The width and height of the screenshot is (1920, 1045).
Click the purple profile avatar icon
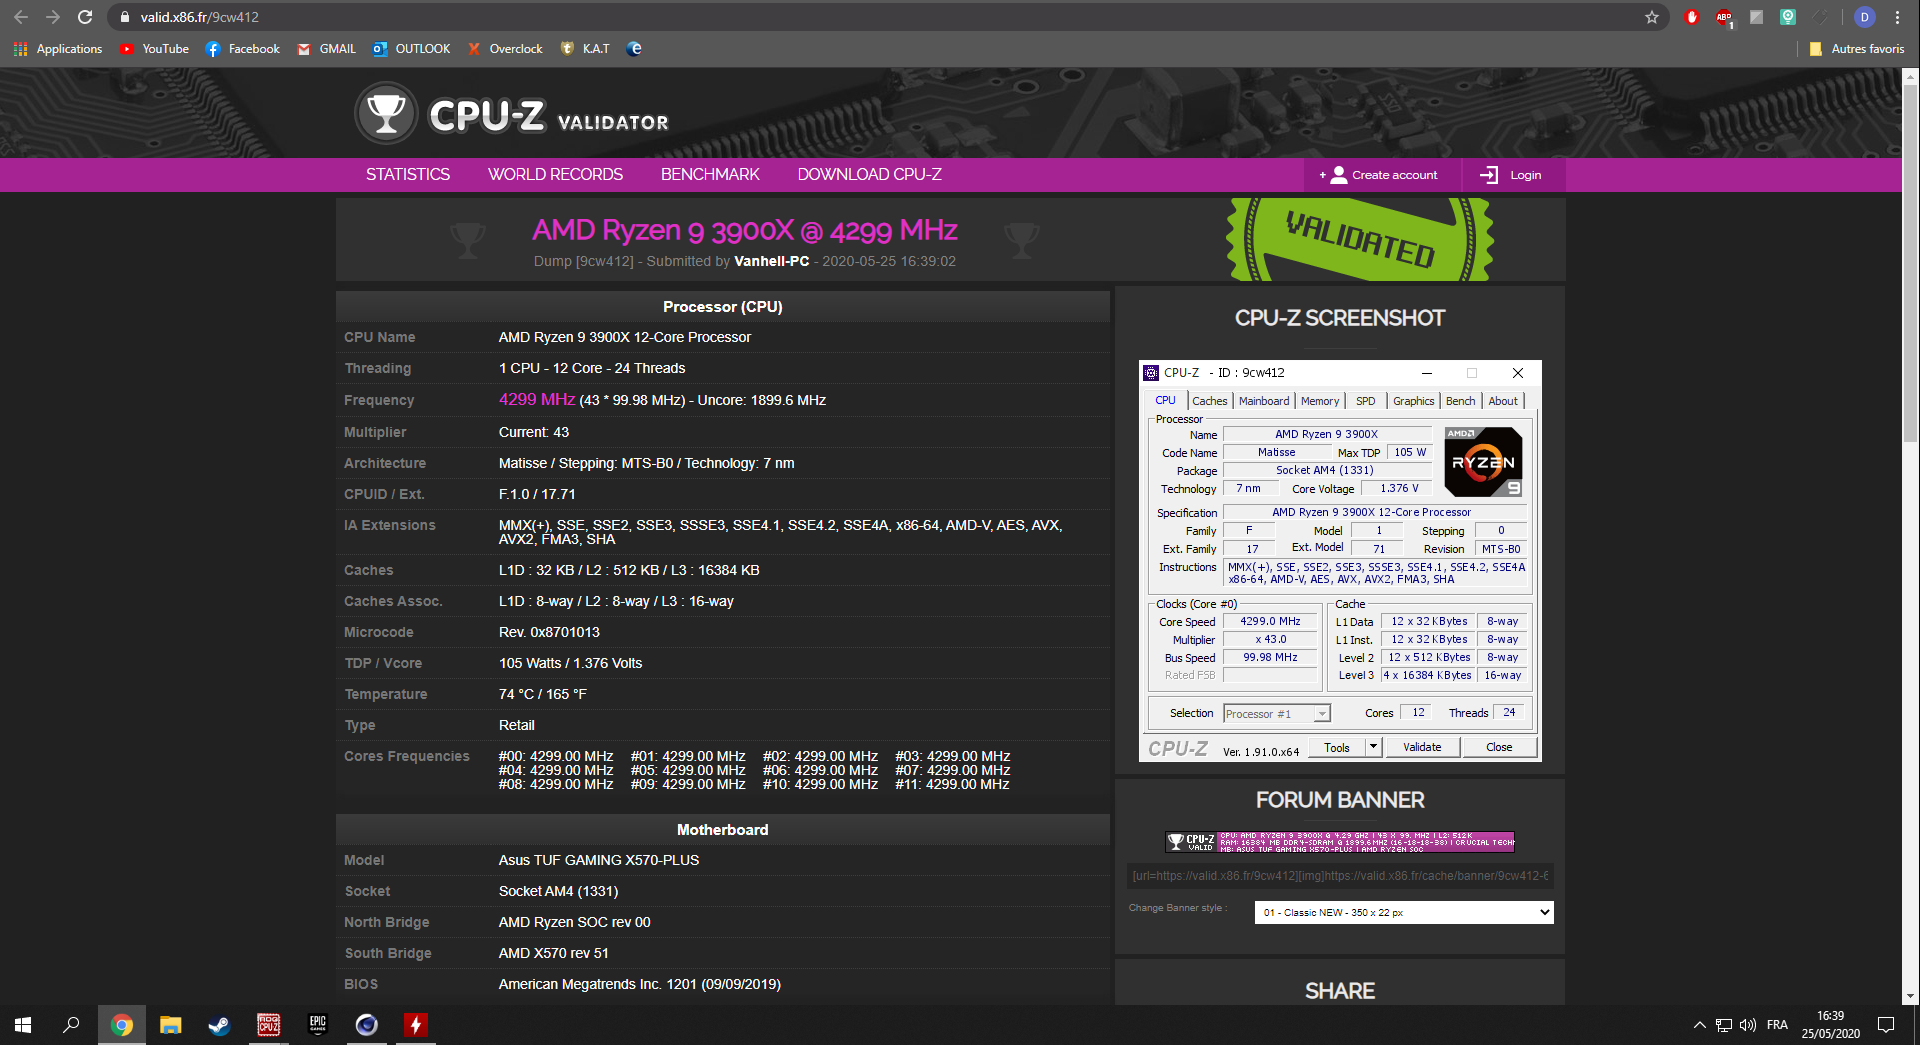click(x=1864, y=17)
